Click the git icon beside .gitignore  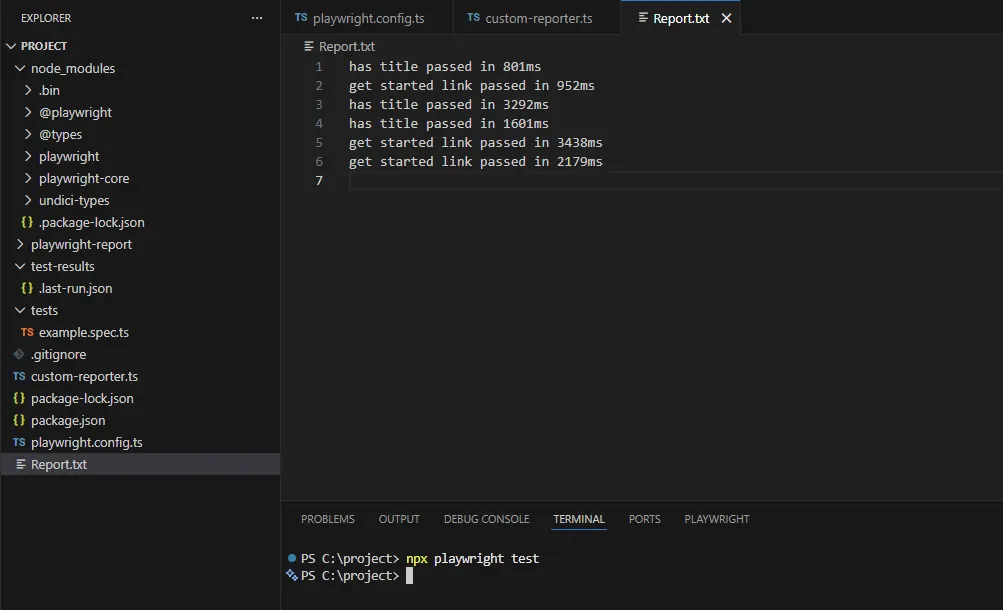(x=18, y=354)
